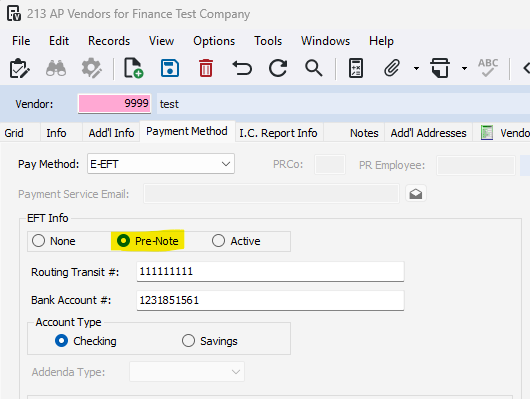This screenshot has width=530, height=399.
Task: Select the Active EFT radio button
Action: (x=218, y=241)
